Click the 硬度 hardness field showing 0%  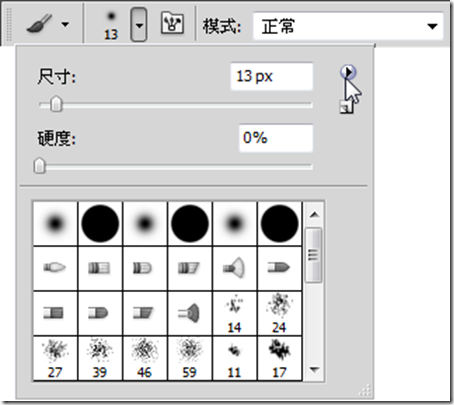pos(276,138)
